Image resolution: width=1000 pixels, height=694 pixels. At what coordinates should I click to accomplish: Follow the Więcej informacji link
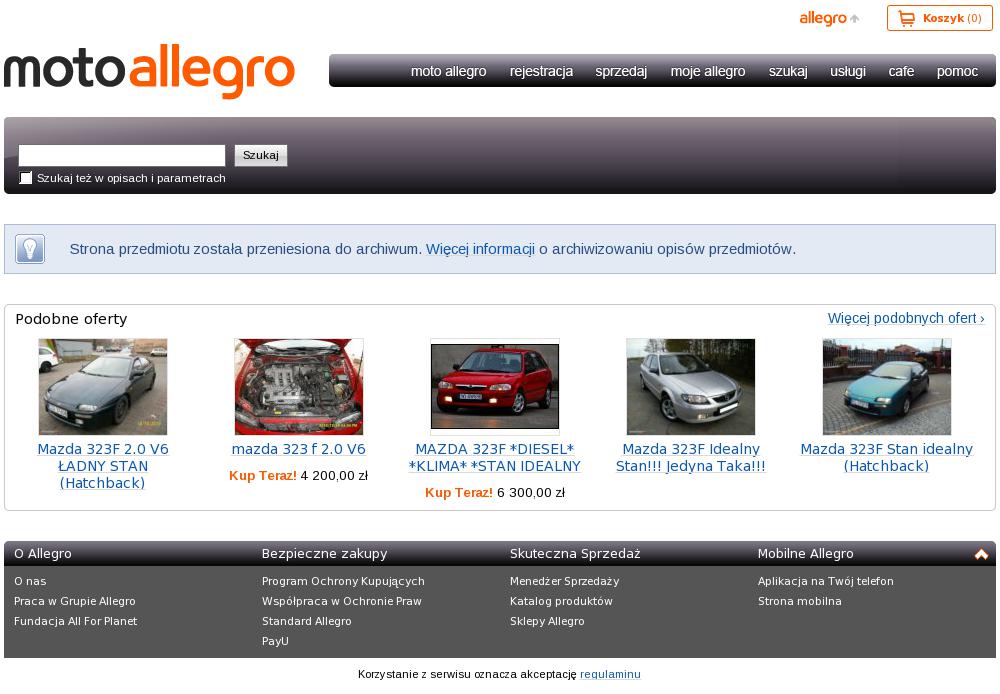coord(480,249)
